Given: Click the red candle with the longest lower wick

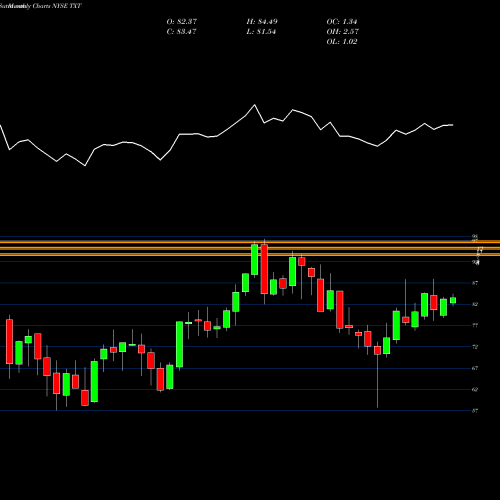Looking at the screenshot, I should point(378,350).
